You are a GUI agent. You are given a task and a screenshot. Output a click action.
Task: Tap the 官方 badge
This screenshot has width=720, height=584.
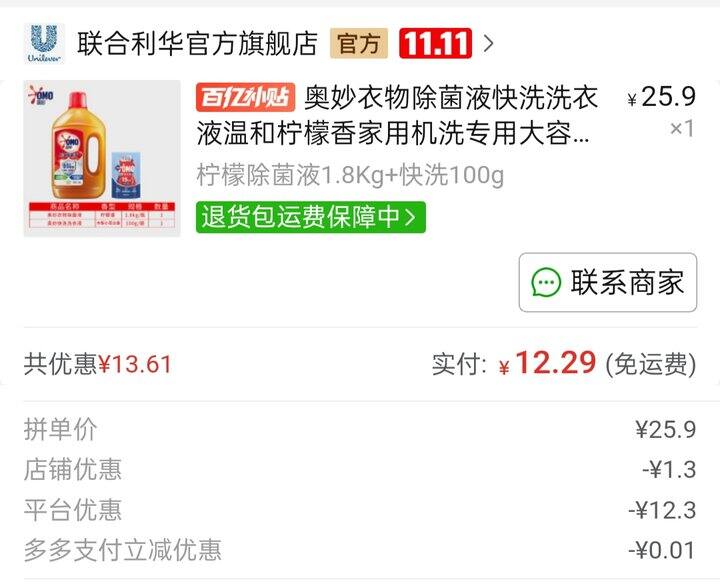359,44
